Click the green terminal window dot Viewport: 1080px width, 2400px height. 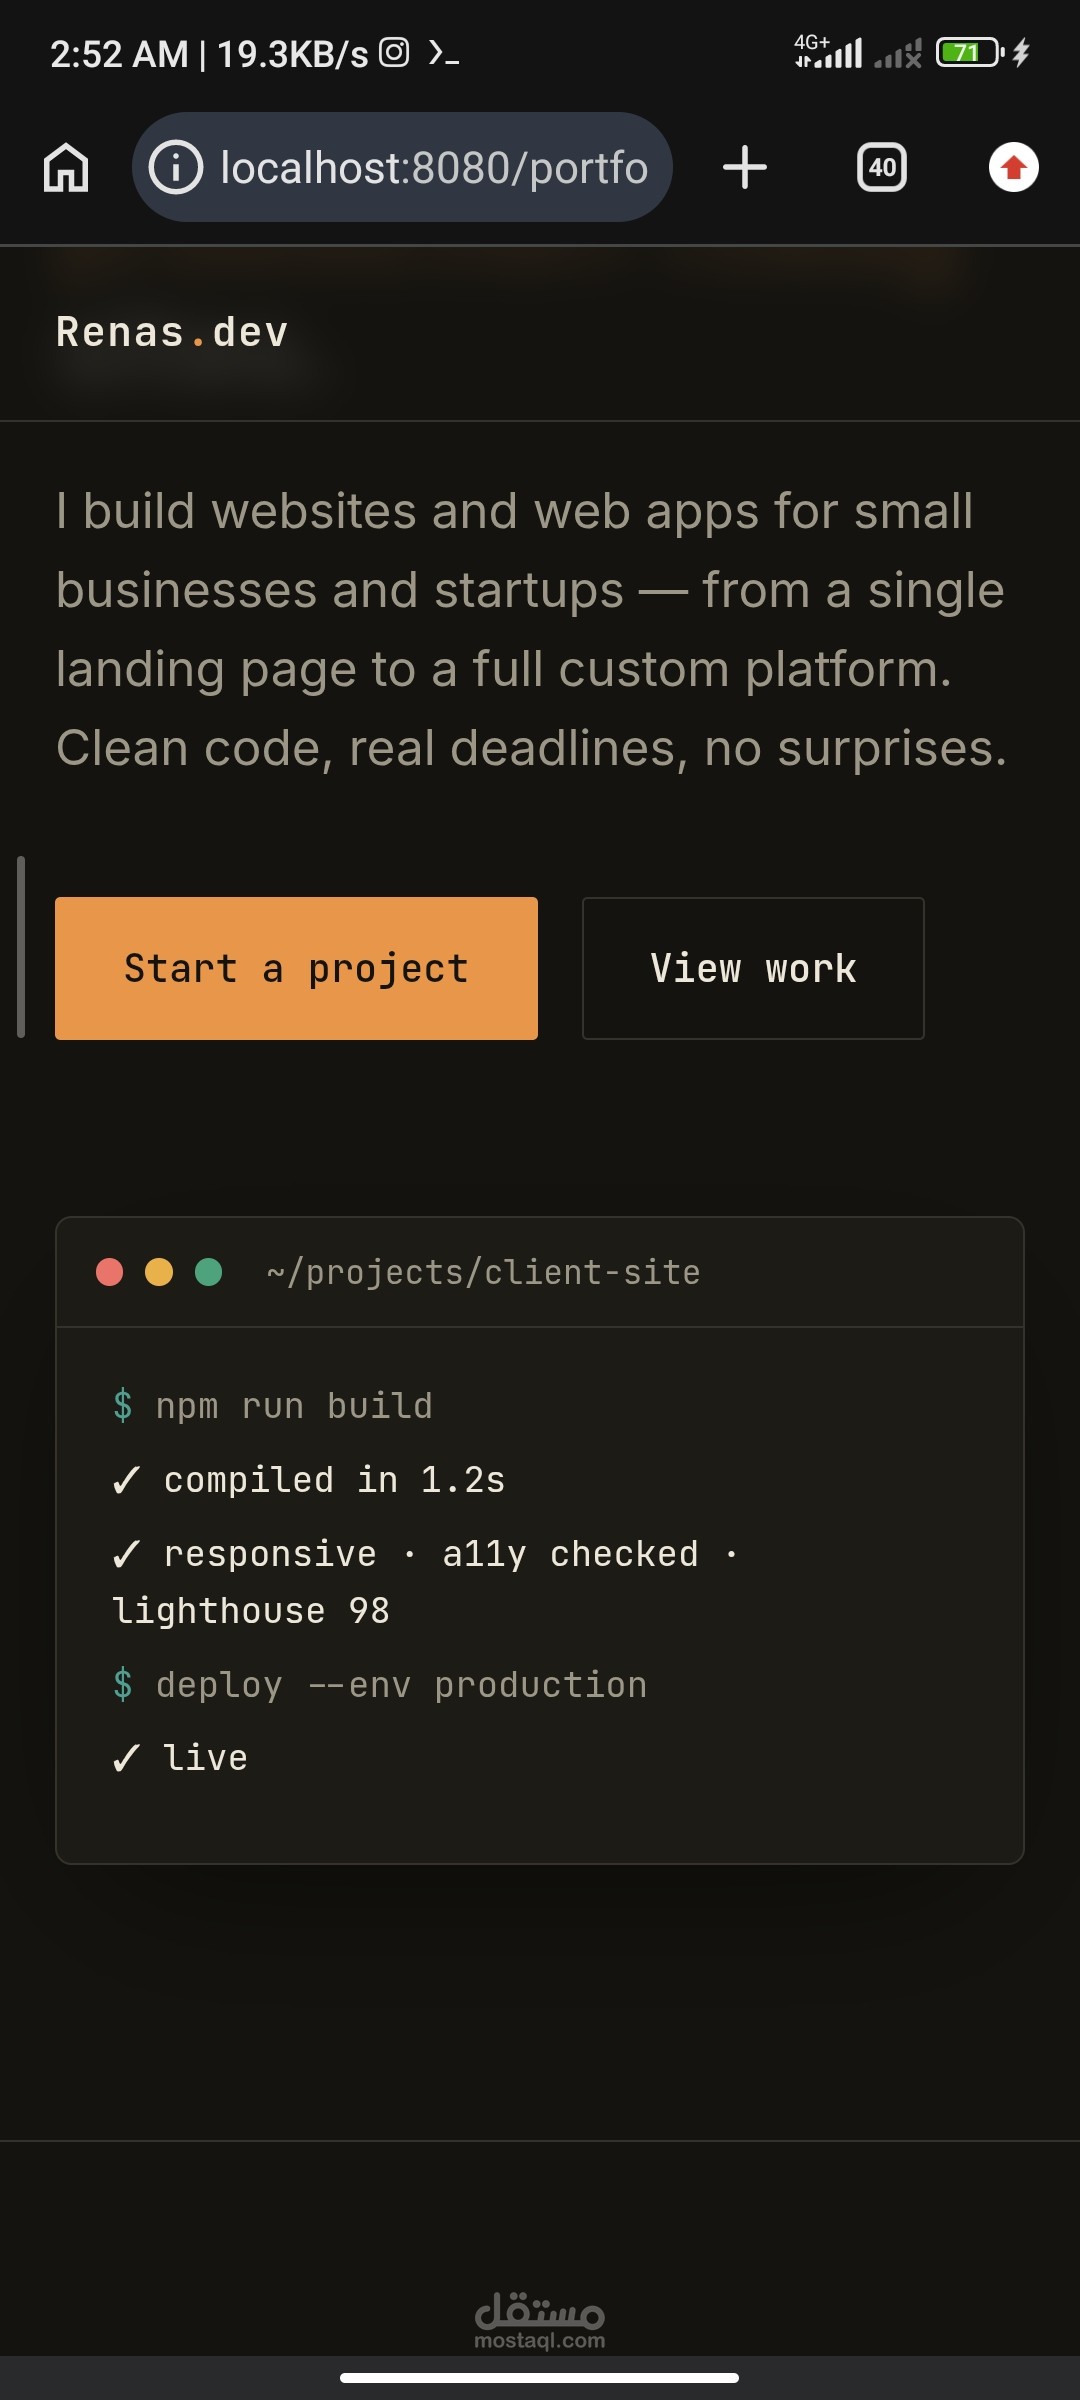208,1272
